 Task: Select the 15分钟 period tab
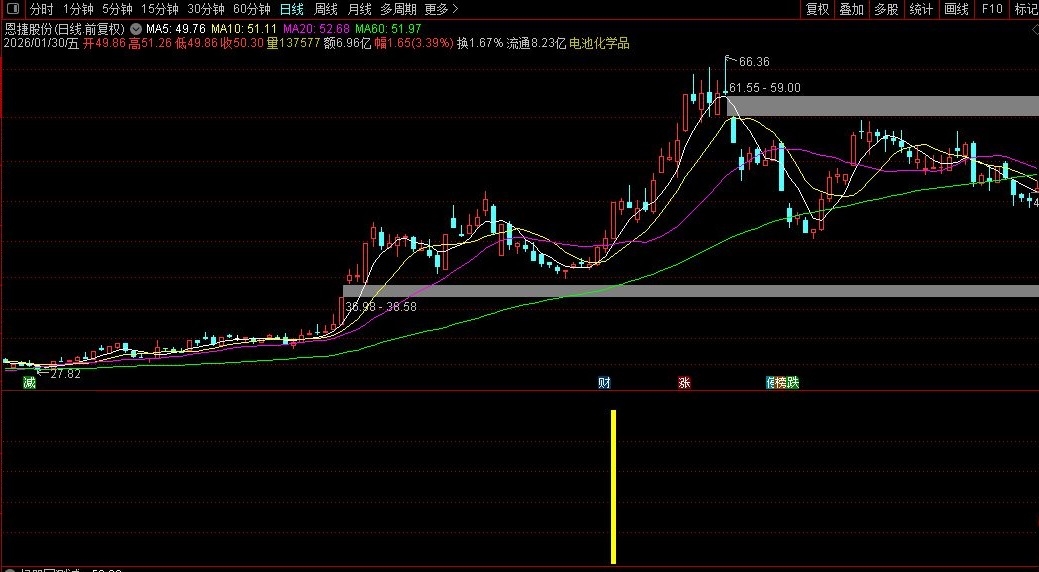coord(160,9)
